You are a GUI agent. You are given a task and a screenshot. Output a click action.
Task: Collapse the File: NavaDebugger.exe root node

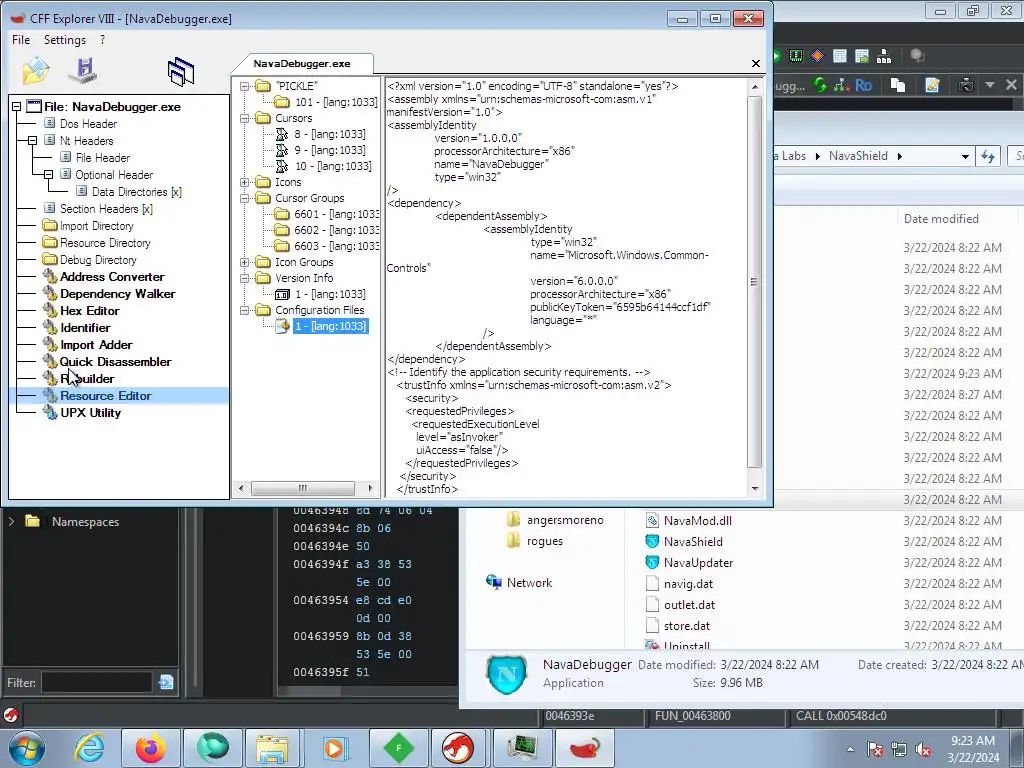16,106
